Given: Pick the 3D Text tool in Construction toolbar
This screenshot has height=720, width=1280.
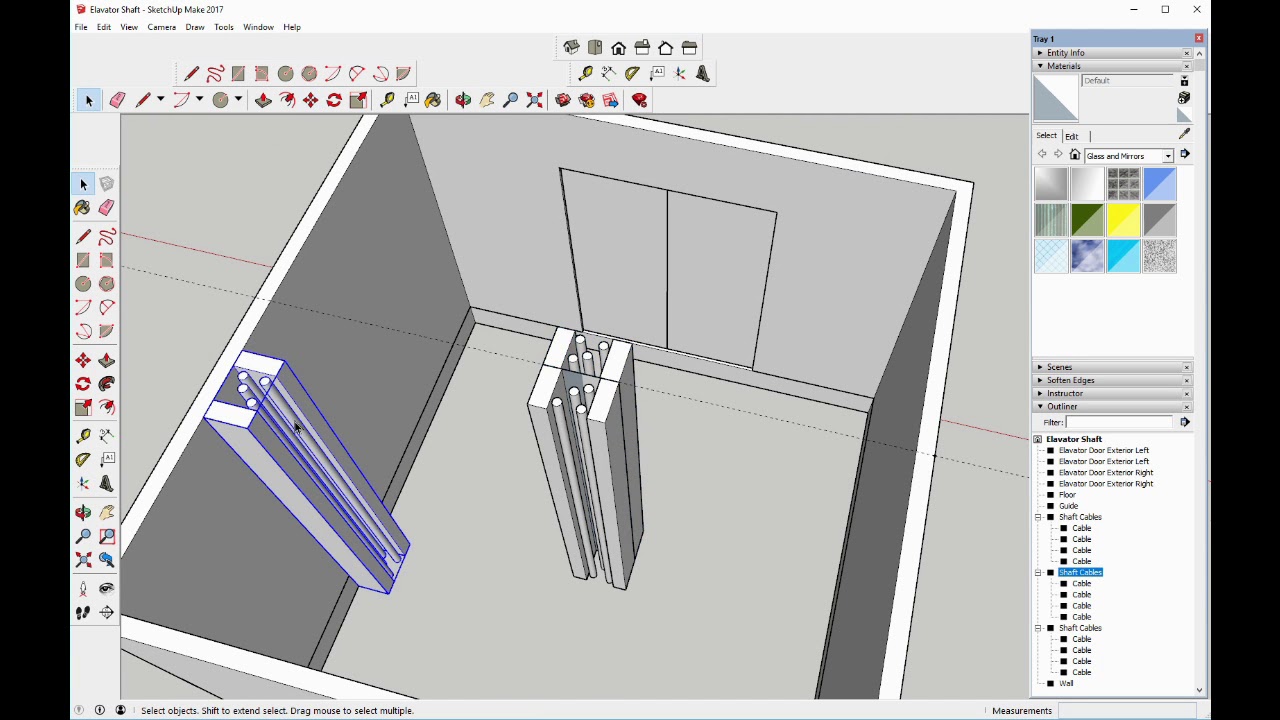Looking at the screenshot, I should 703,74.
